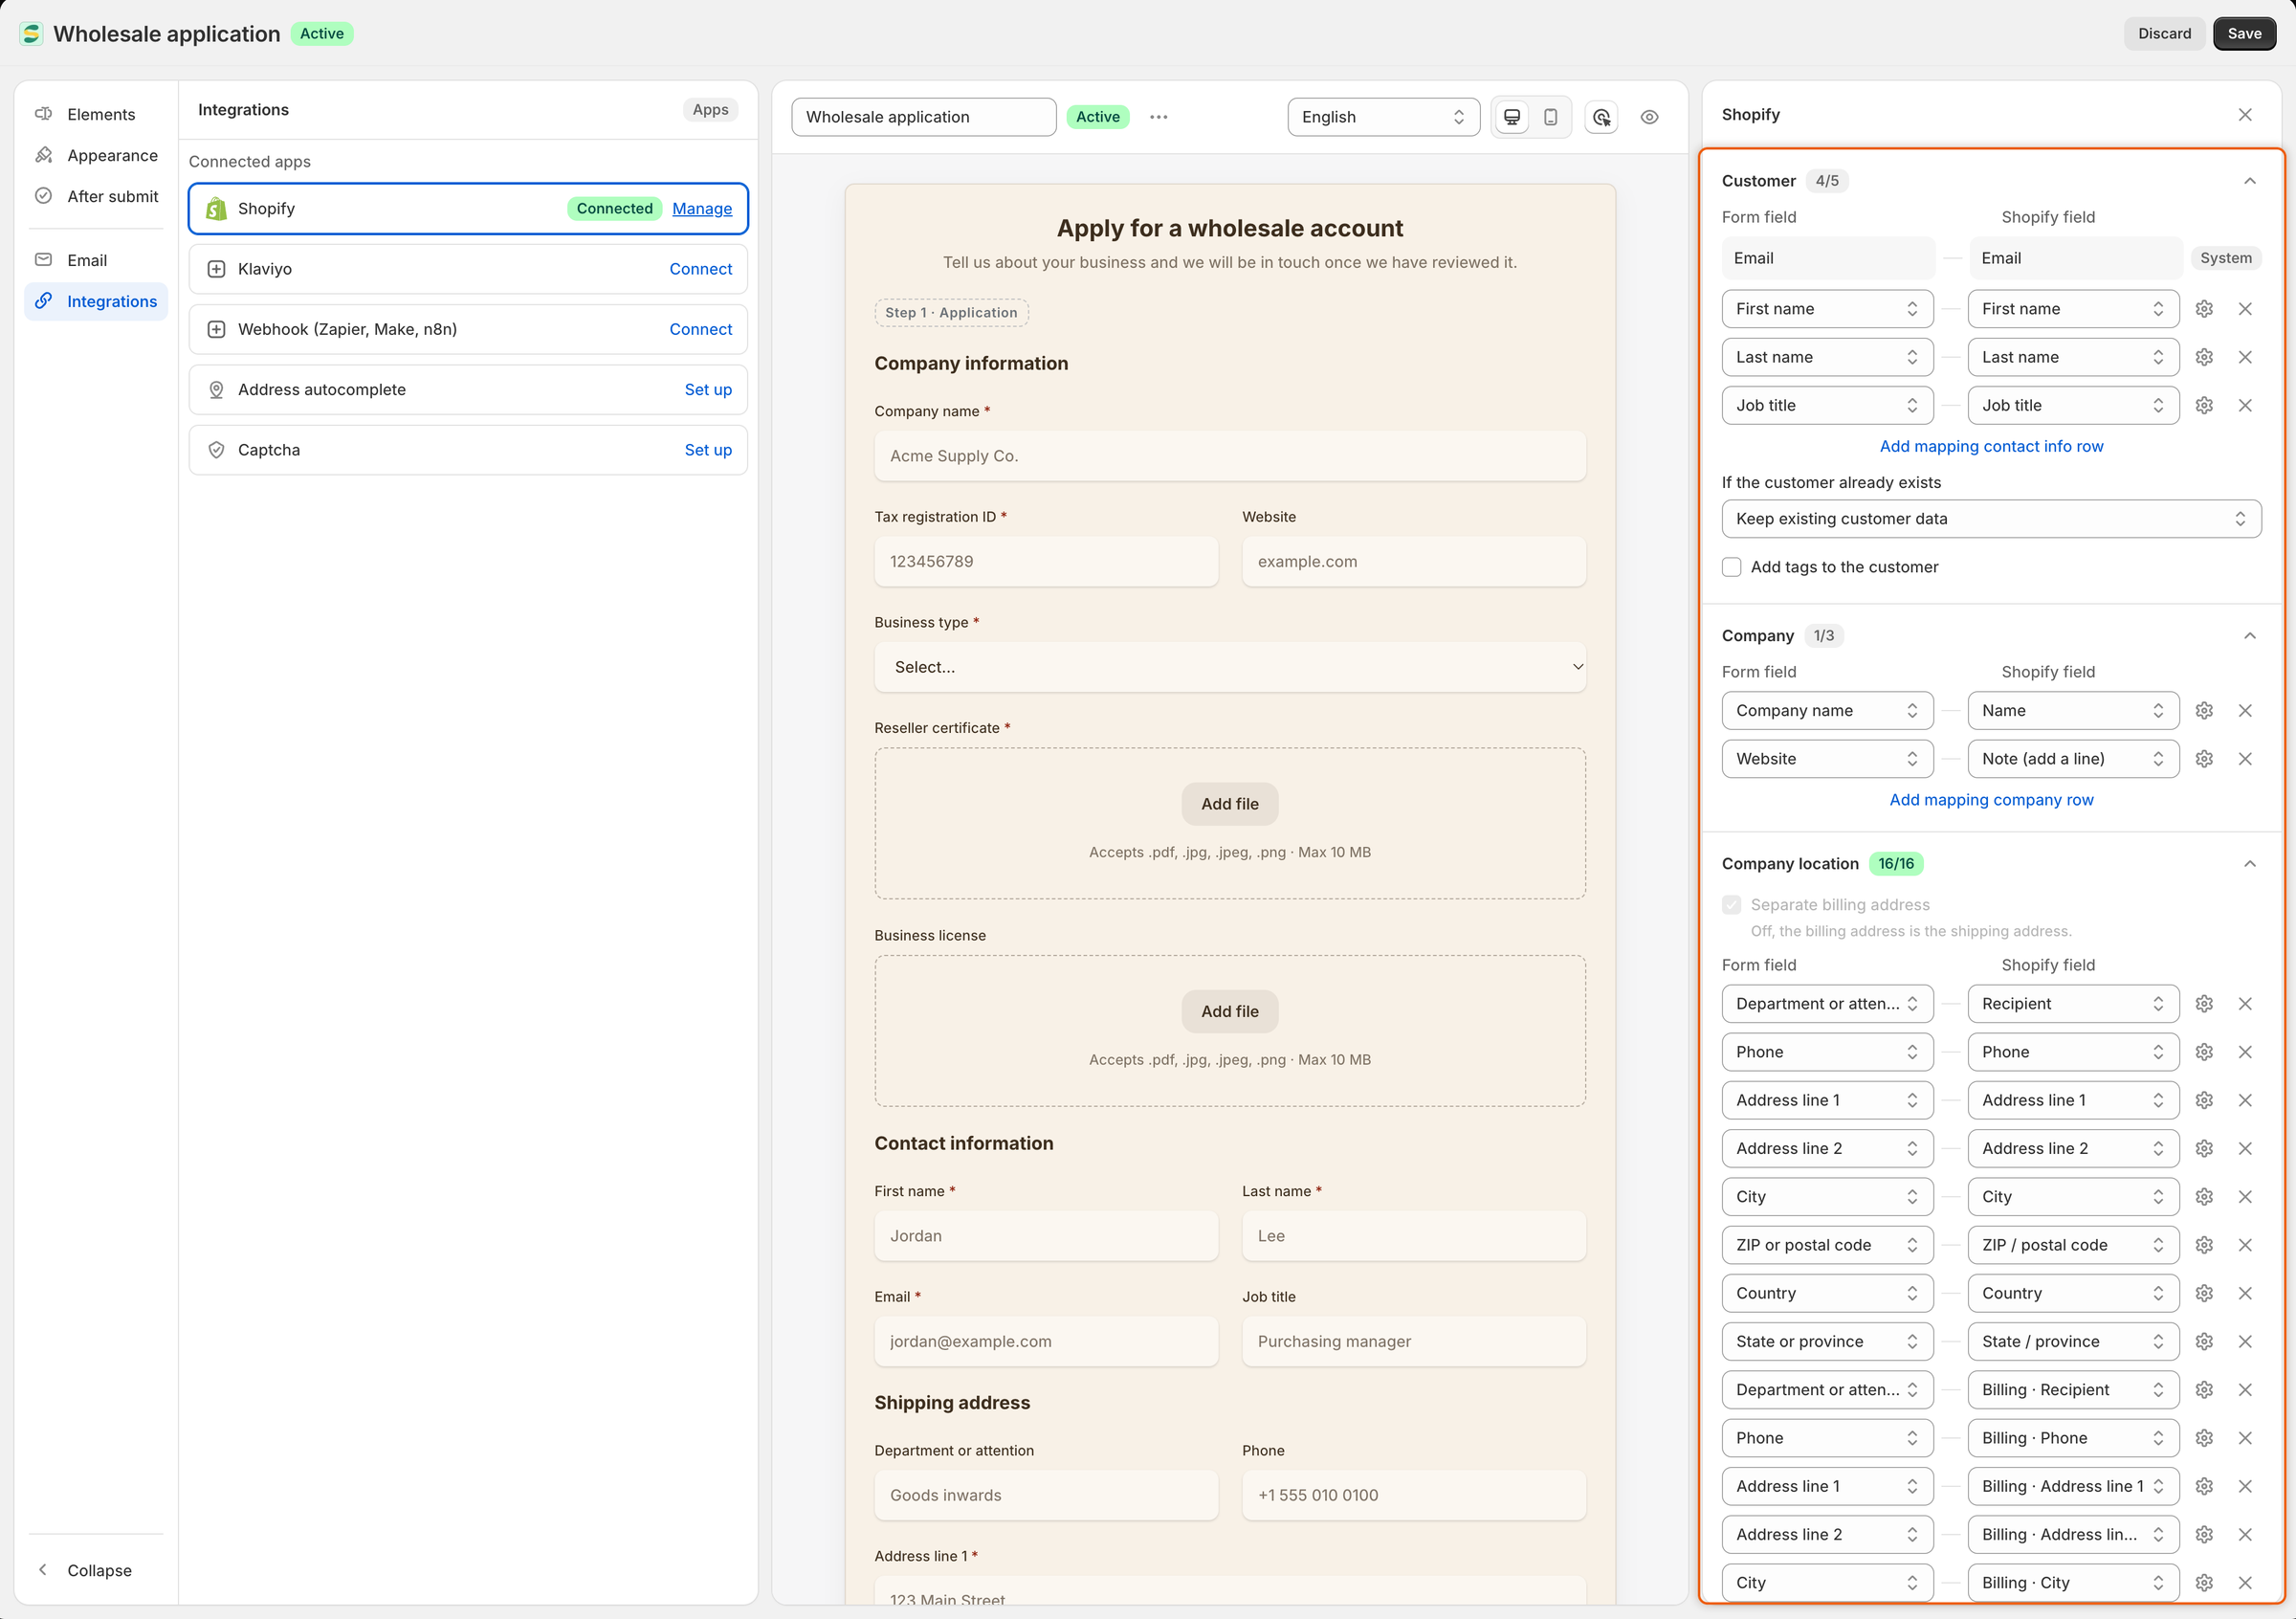
Task: Open the three-dot more options menu
Action: coord(1158,117)
